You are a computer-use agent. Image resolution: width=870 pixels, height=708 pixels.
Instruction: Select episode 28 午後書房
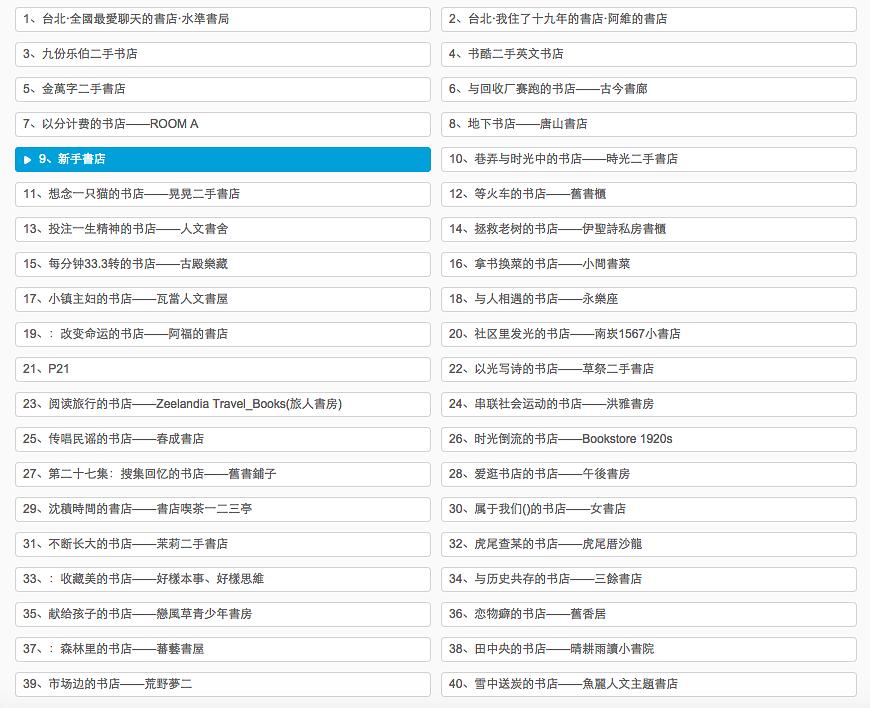point(649,474)
